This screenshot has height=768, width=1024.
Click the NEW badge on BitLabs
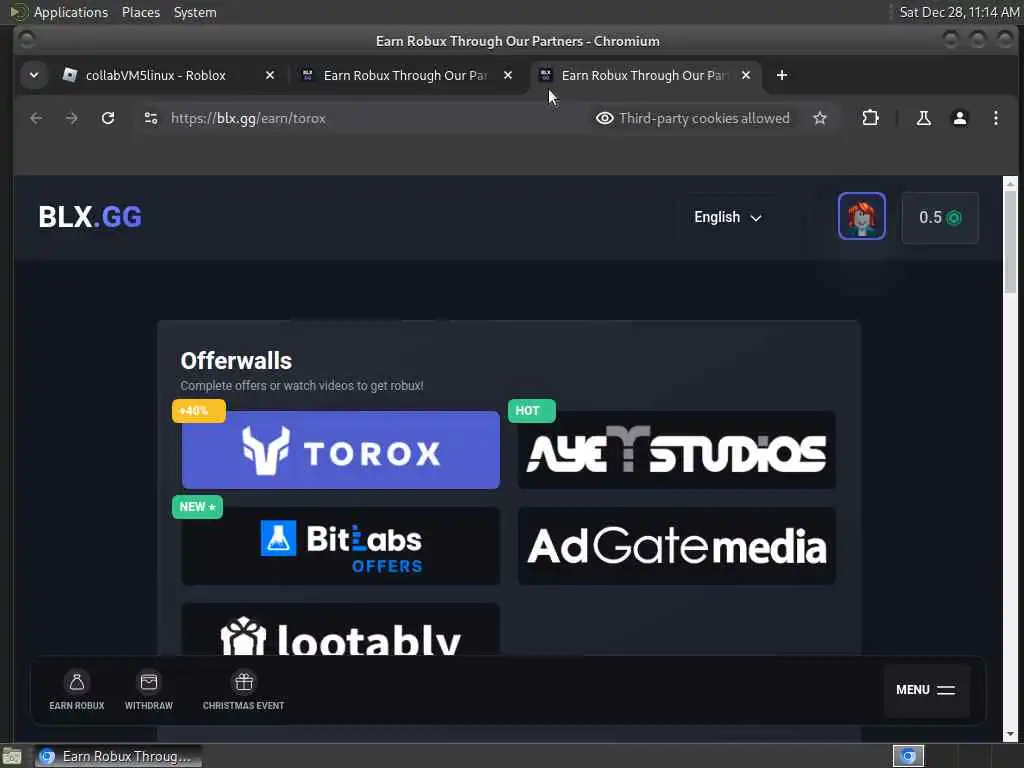tap(197, 507)
